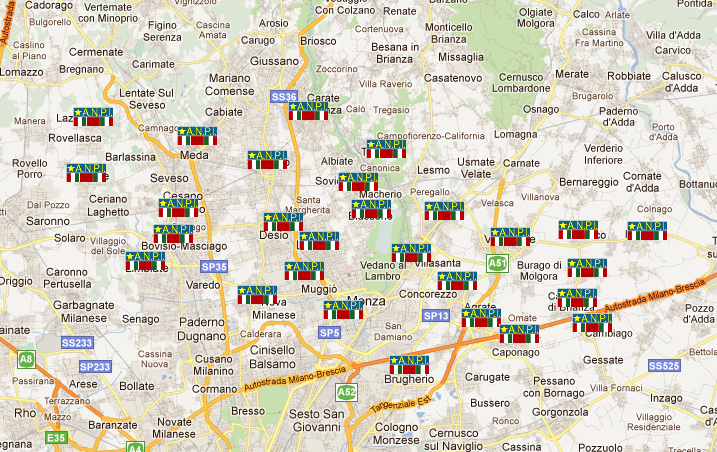The image size is (717, 452).
Task: Click the Garbagnate Milanese label
Action: [84, 312]
